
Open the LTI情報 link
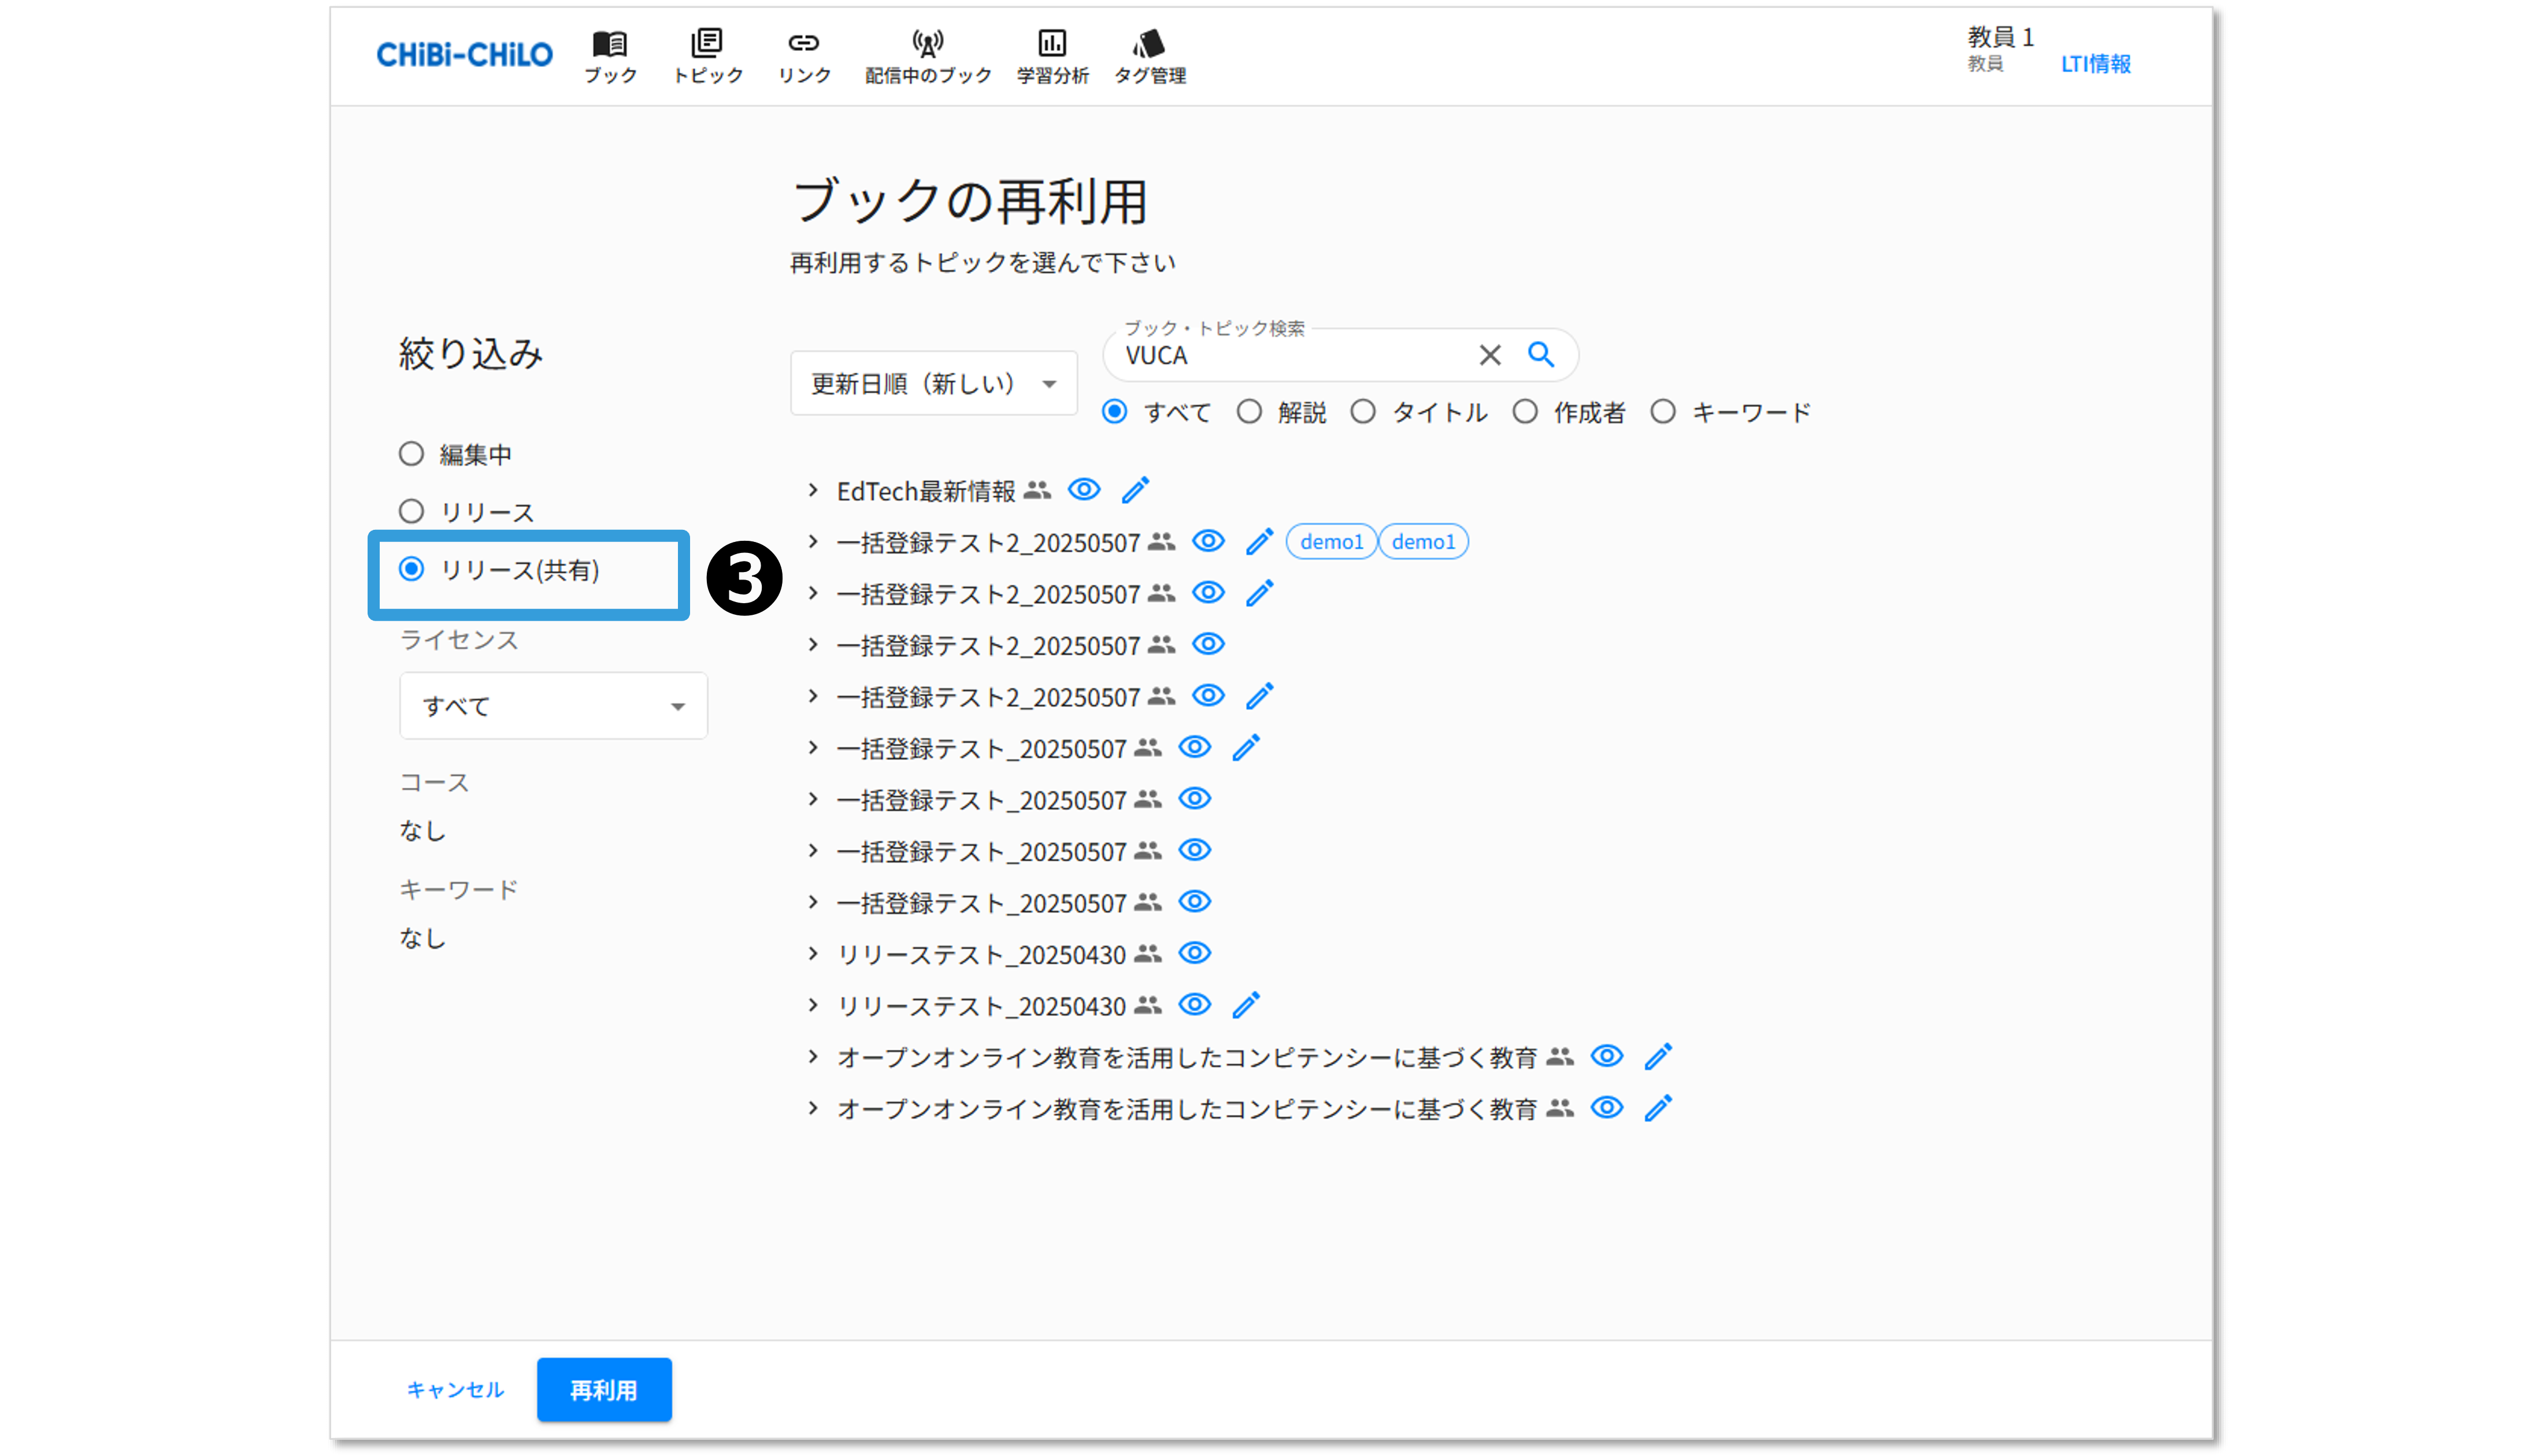click(x=2095, y=64)
